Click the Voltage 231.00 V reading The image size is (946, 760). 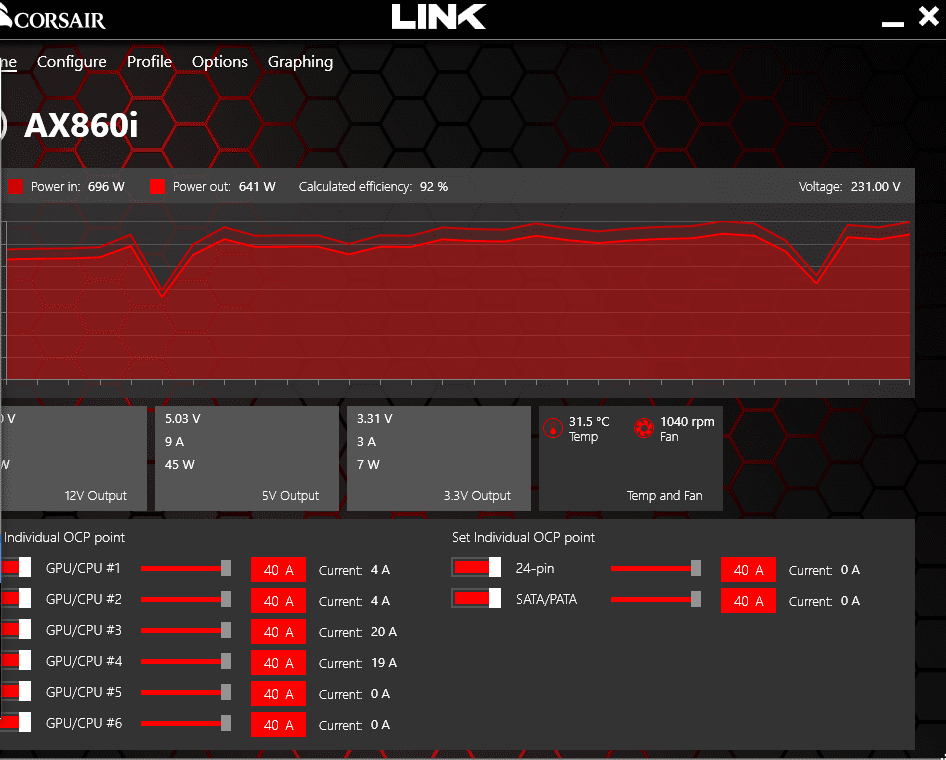[x=849, y=186]
